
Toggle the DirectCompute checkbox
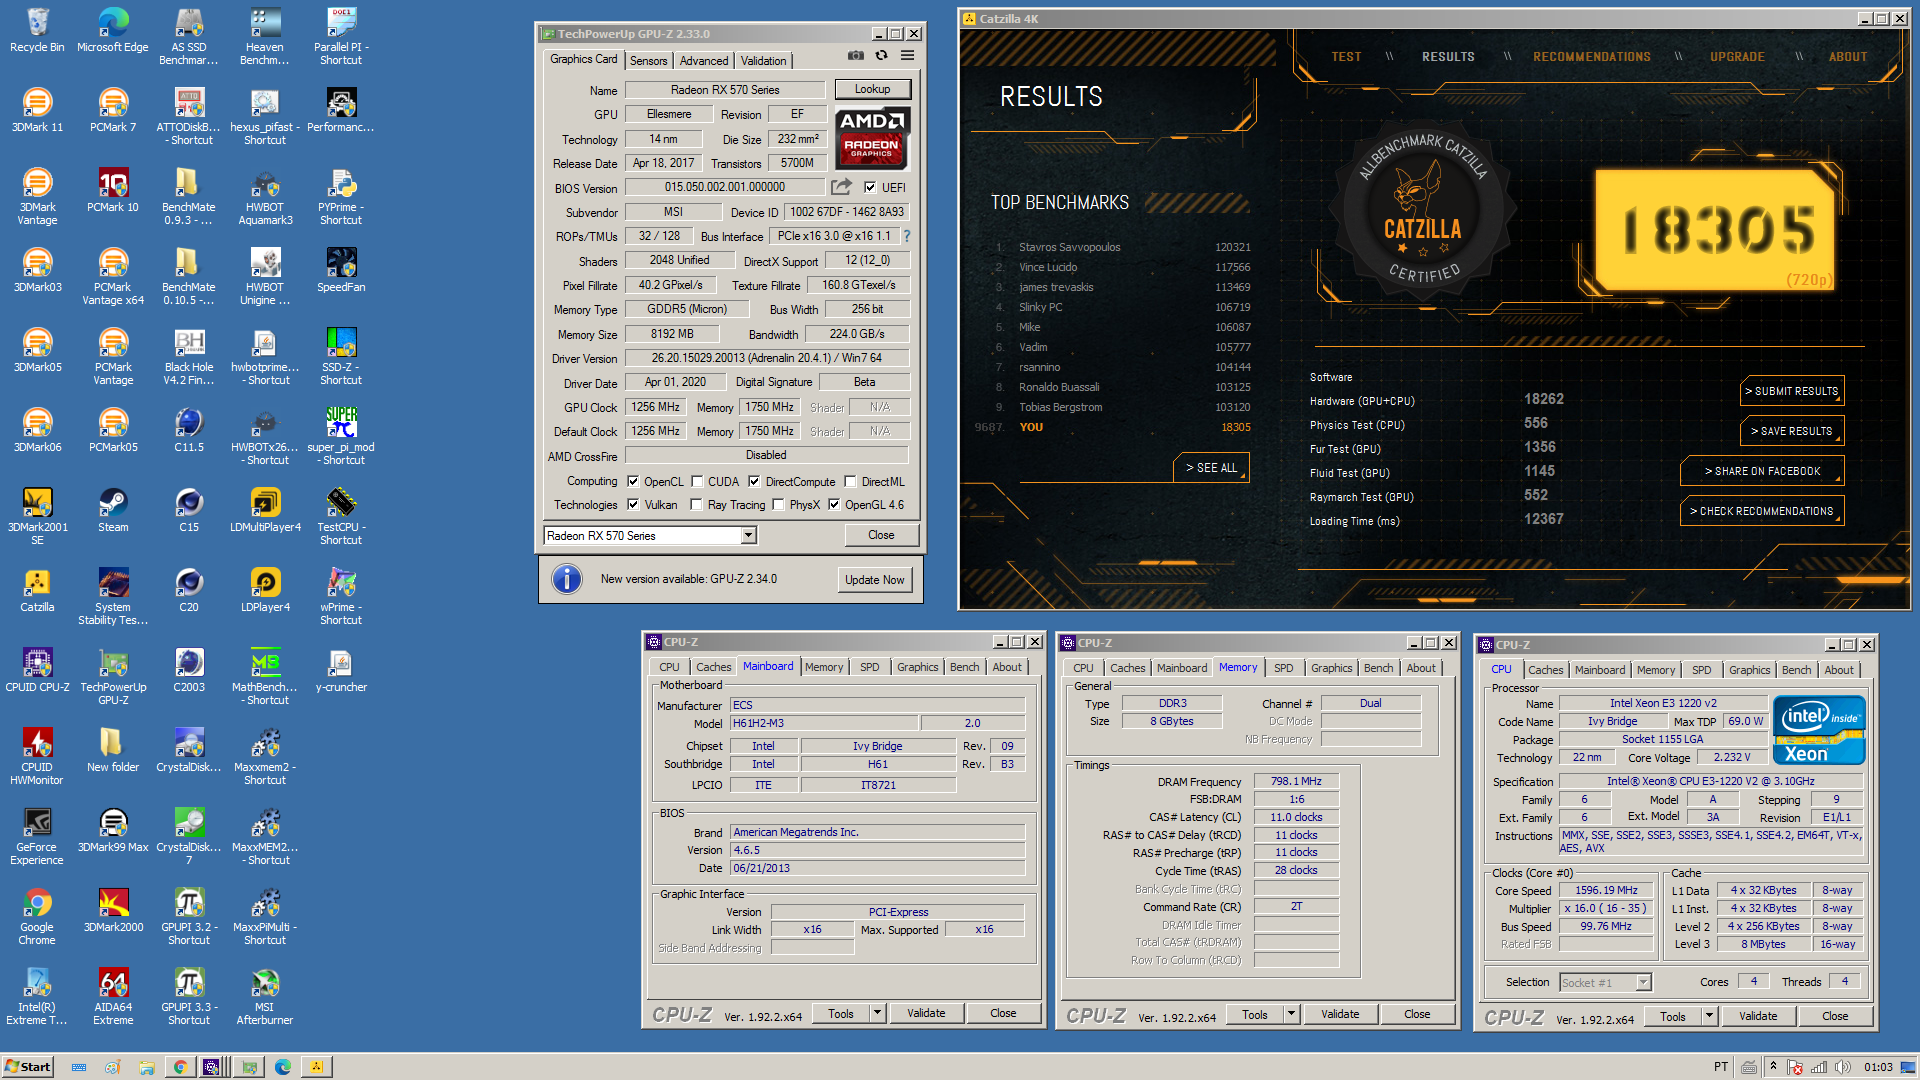[754, 481]
